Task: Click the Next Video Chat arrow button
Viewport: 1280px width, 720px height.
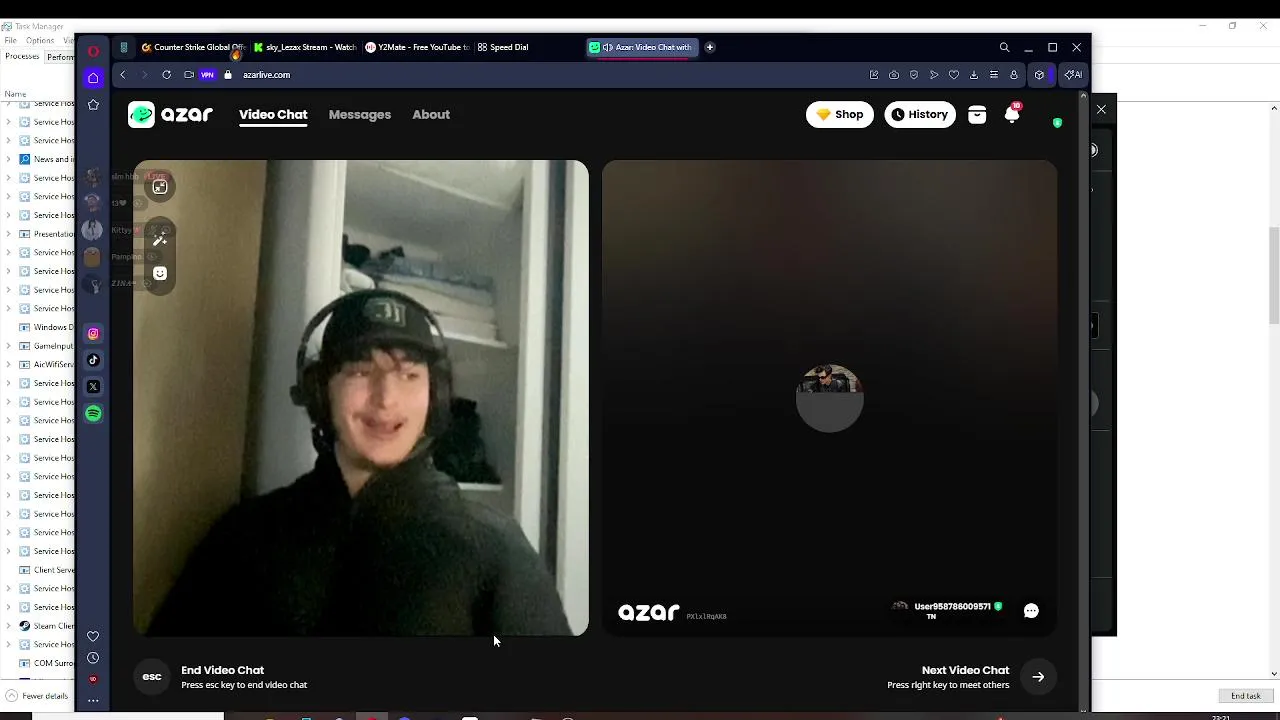Action: [1038, 677]
